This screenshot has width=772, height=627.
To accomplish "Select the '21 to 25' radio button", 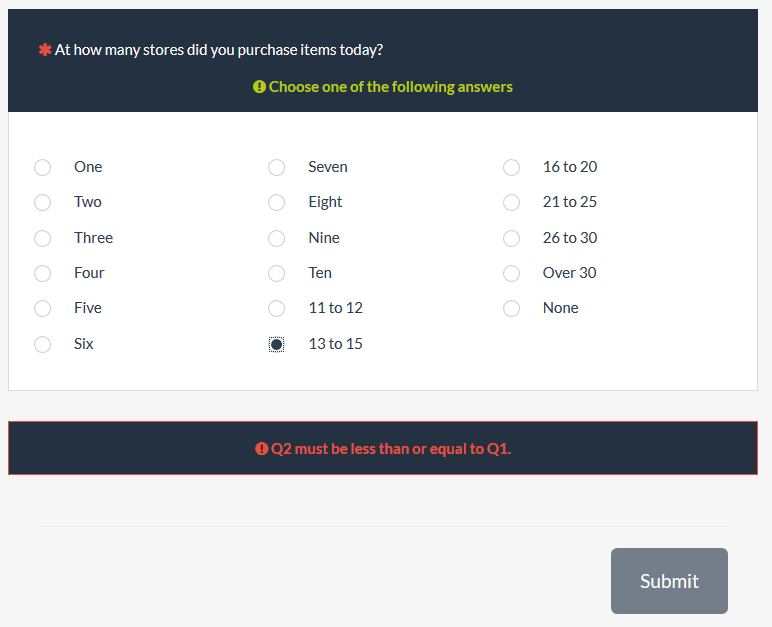I will point(512,202).
